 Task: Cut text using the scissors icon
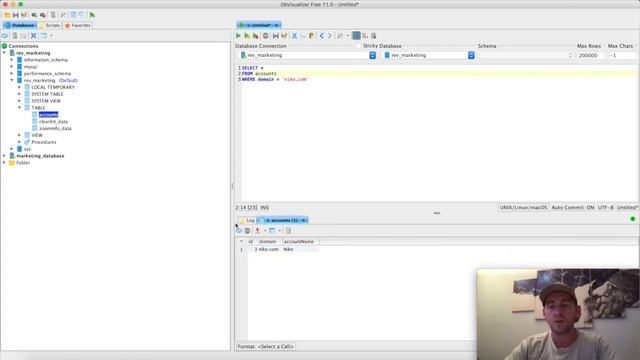pyautogui.click(x=294, y=36)
